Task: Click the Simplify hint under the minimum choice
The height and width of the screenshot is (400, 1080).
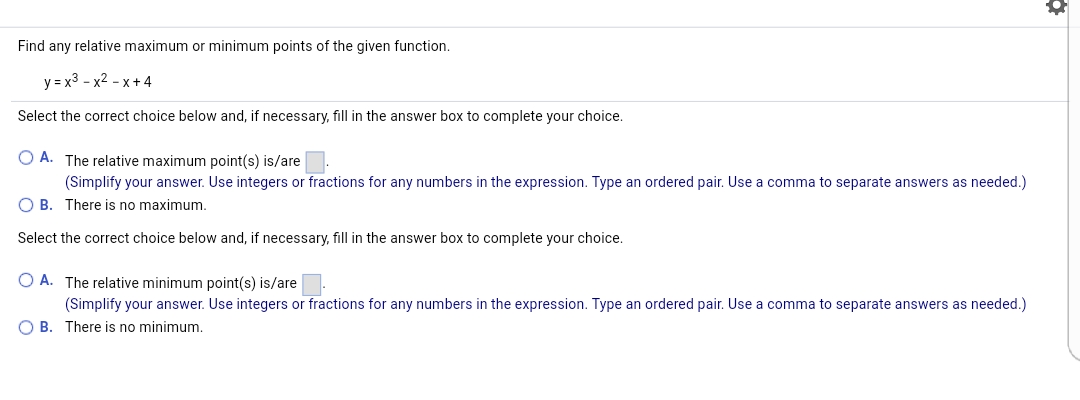Action: click(545, 304)
